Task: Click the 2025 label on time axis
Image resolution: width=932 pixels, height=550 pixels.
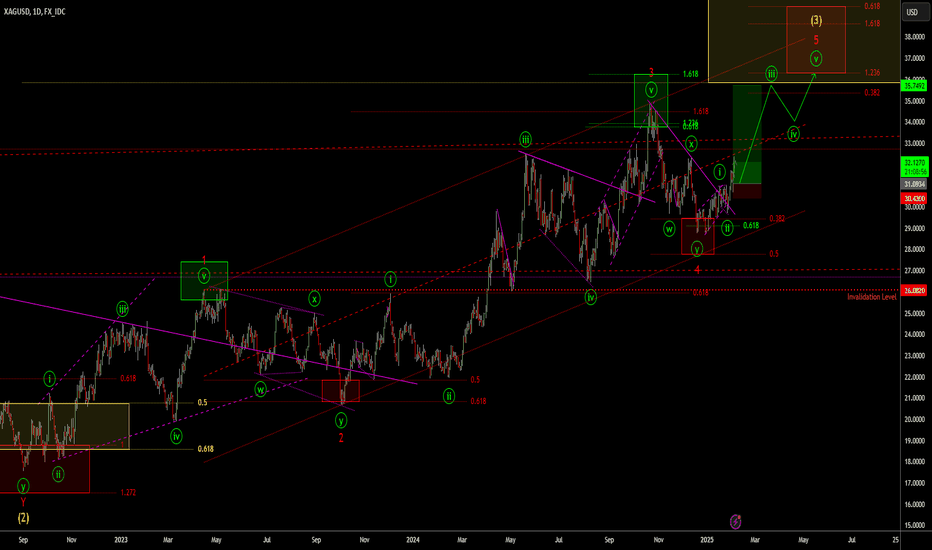Action: (x=707, y=540)
